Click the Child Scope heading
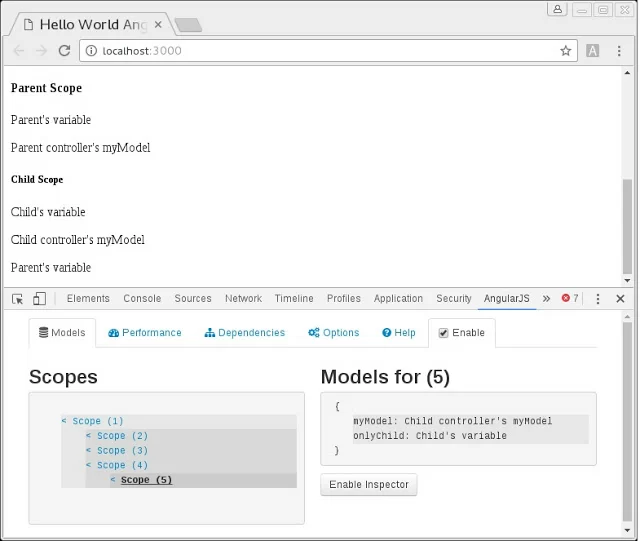640x541 pixels. [x=37, y=180]
